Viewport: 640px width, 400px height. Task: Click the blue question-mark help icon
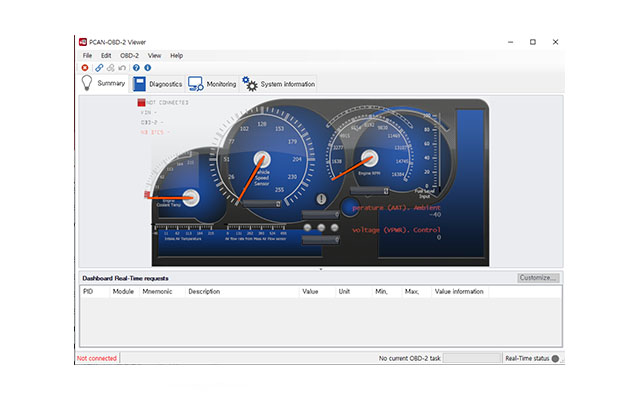(x=136, y=68)
